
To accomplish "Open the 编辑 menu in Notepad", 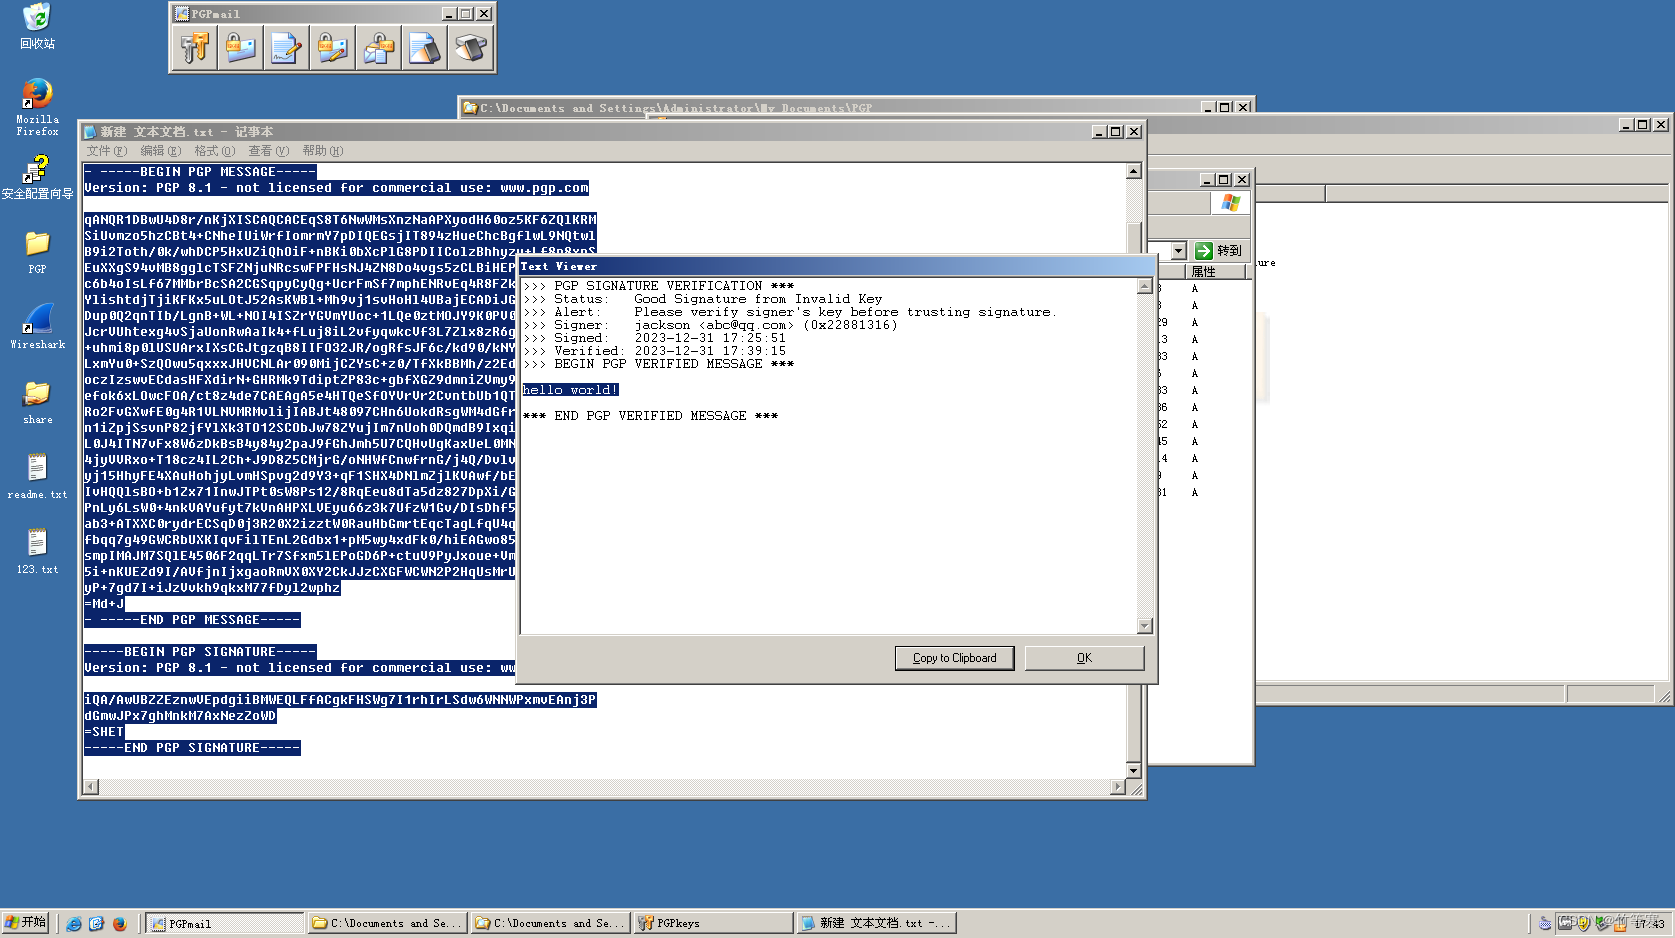I will (160, 151).
